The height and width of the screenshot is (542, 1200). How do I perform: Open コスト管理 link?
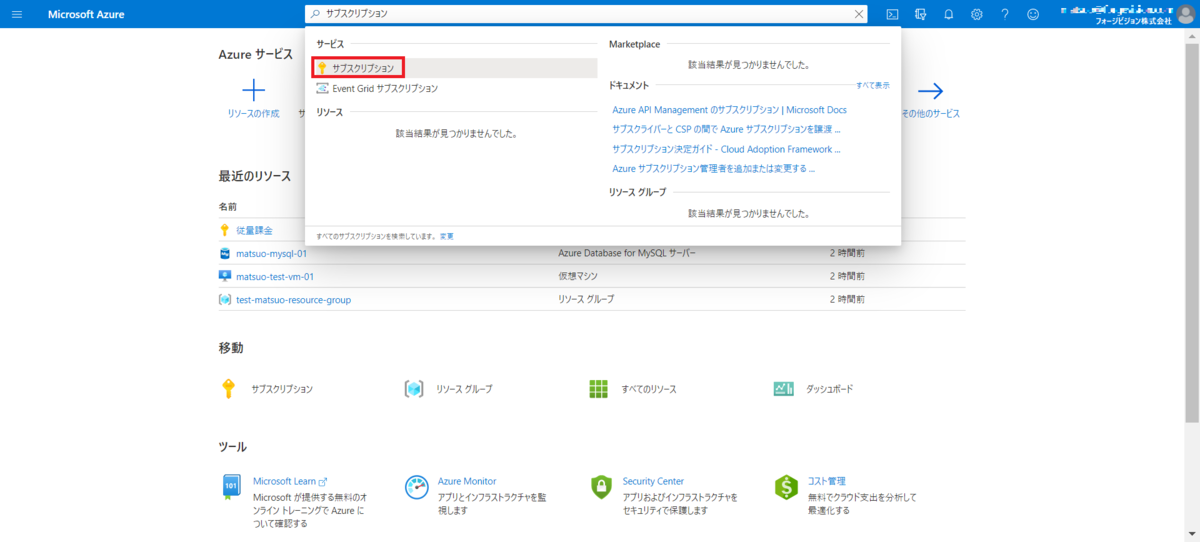tap(827, 481)
